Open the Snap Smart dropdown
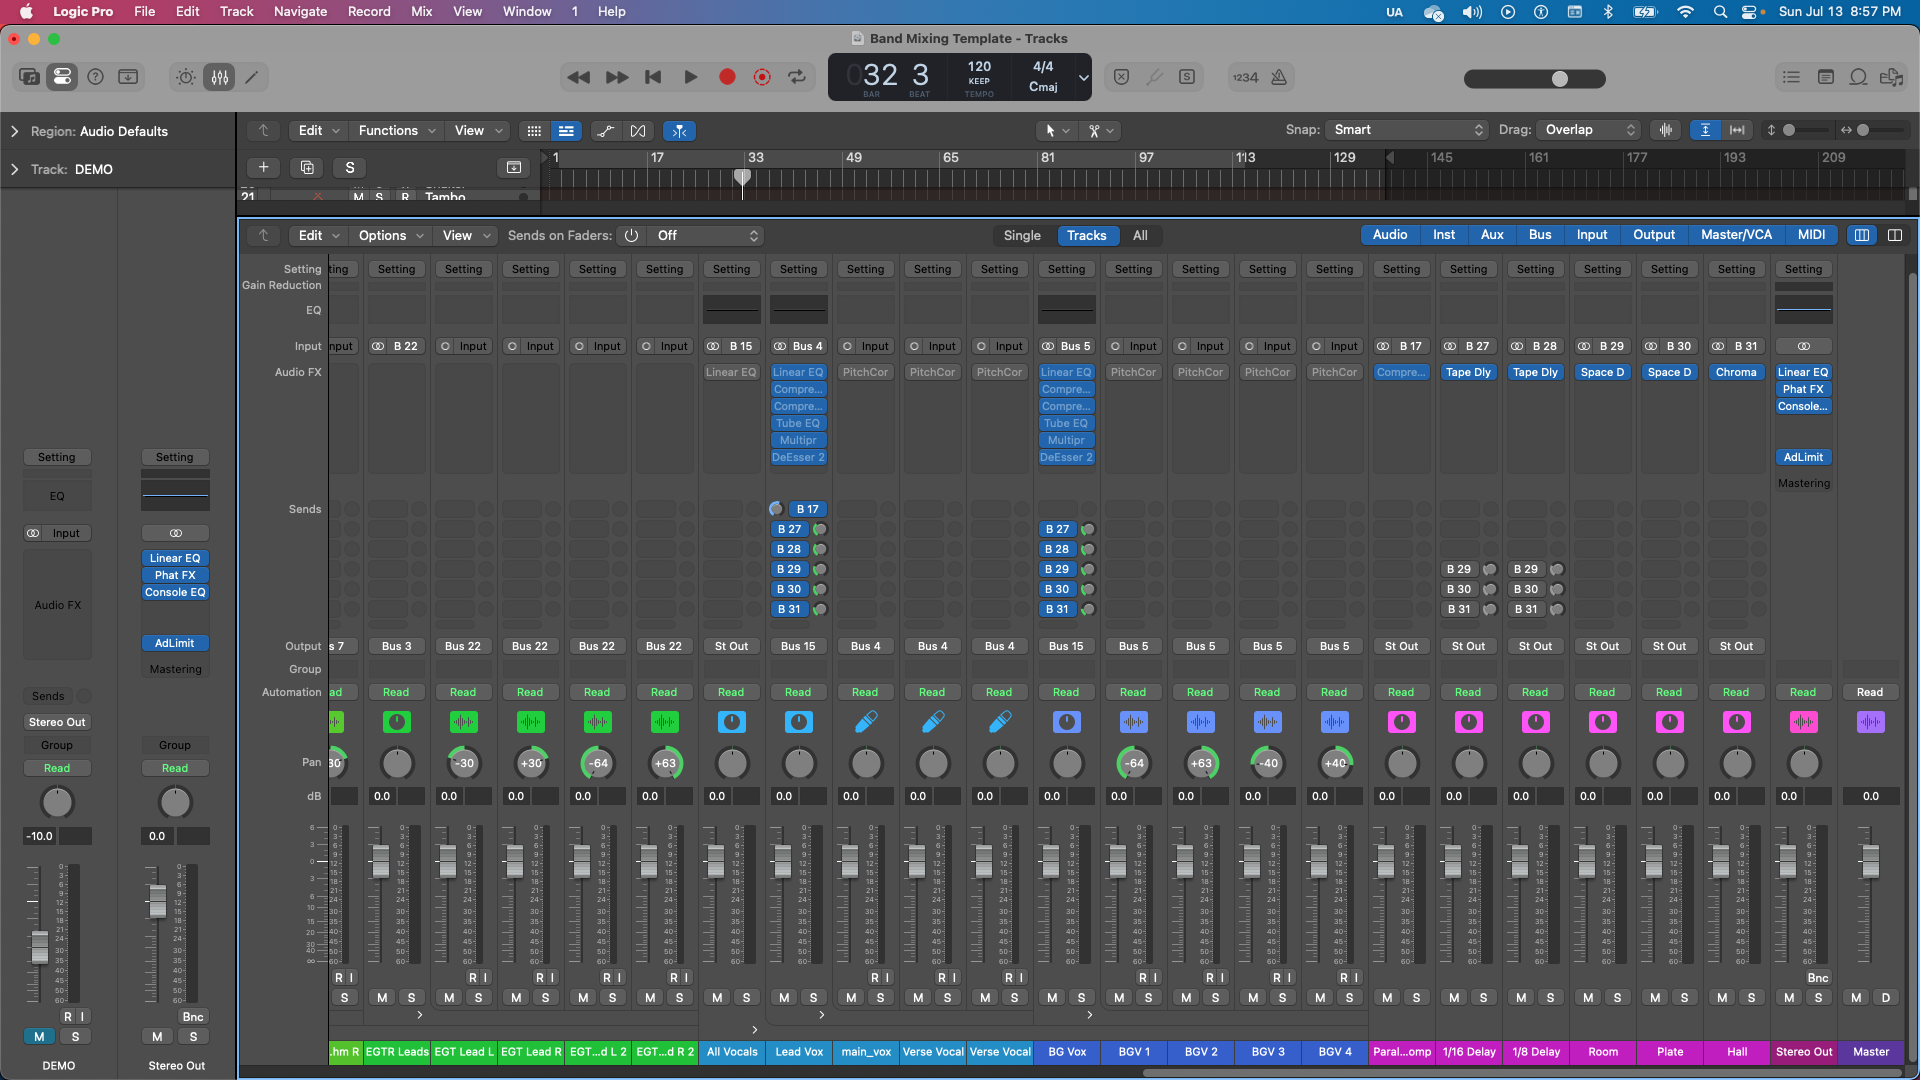The image size is (1920, 1080). 1407,130
